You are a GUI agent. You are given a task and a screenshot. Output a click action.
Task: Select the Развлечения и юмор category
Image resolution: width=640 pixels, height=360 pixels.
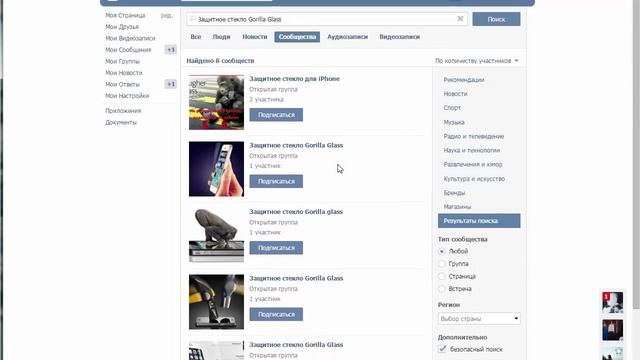[x=473, y=164]
